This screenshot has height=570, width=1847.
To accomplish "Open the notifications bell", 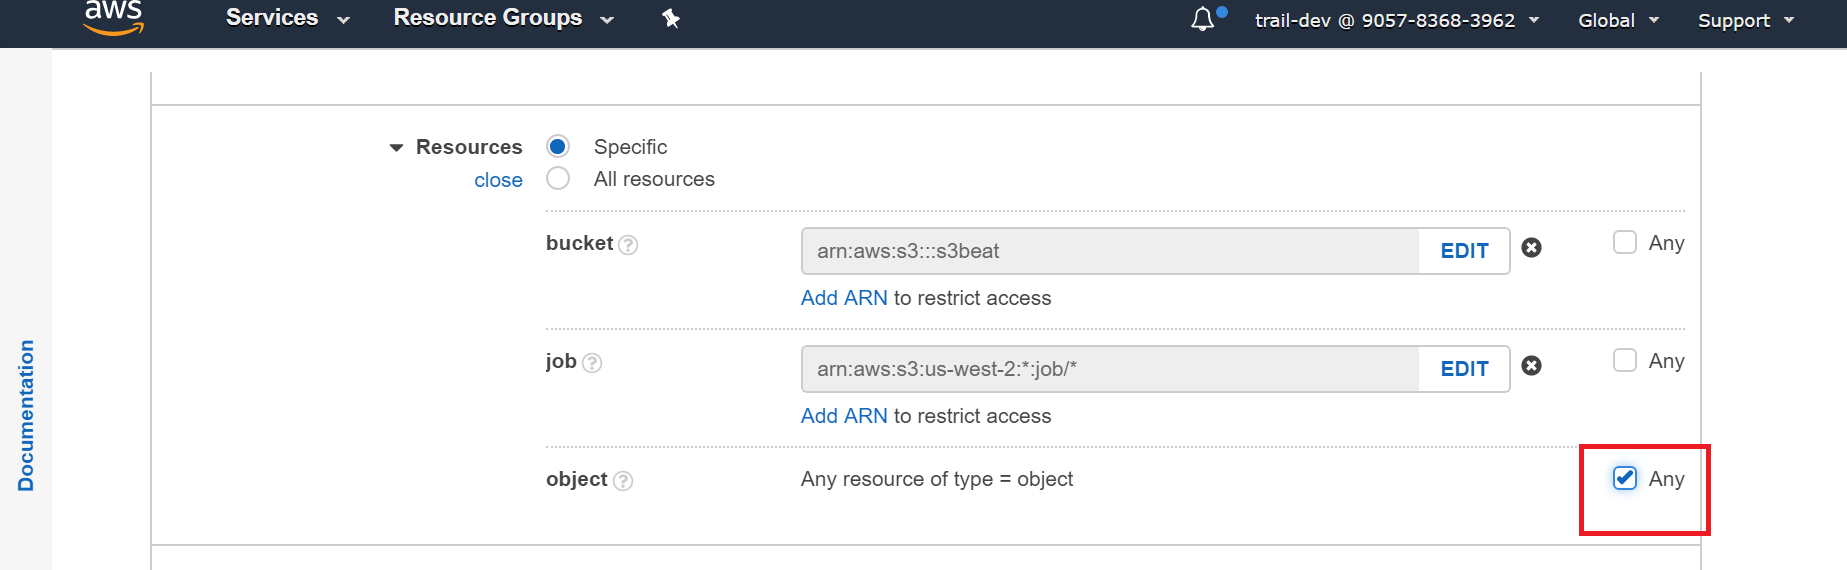I will [1203, 19].
